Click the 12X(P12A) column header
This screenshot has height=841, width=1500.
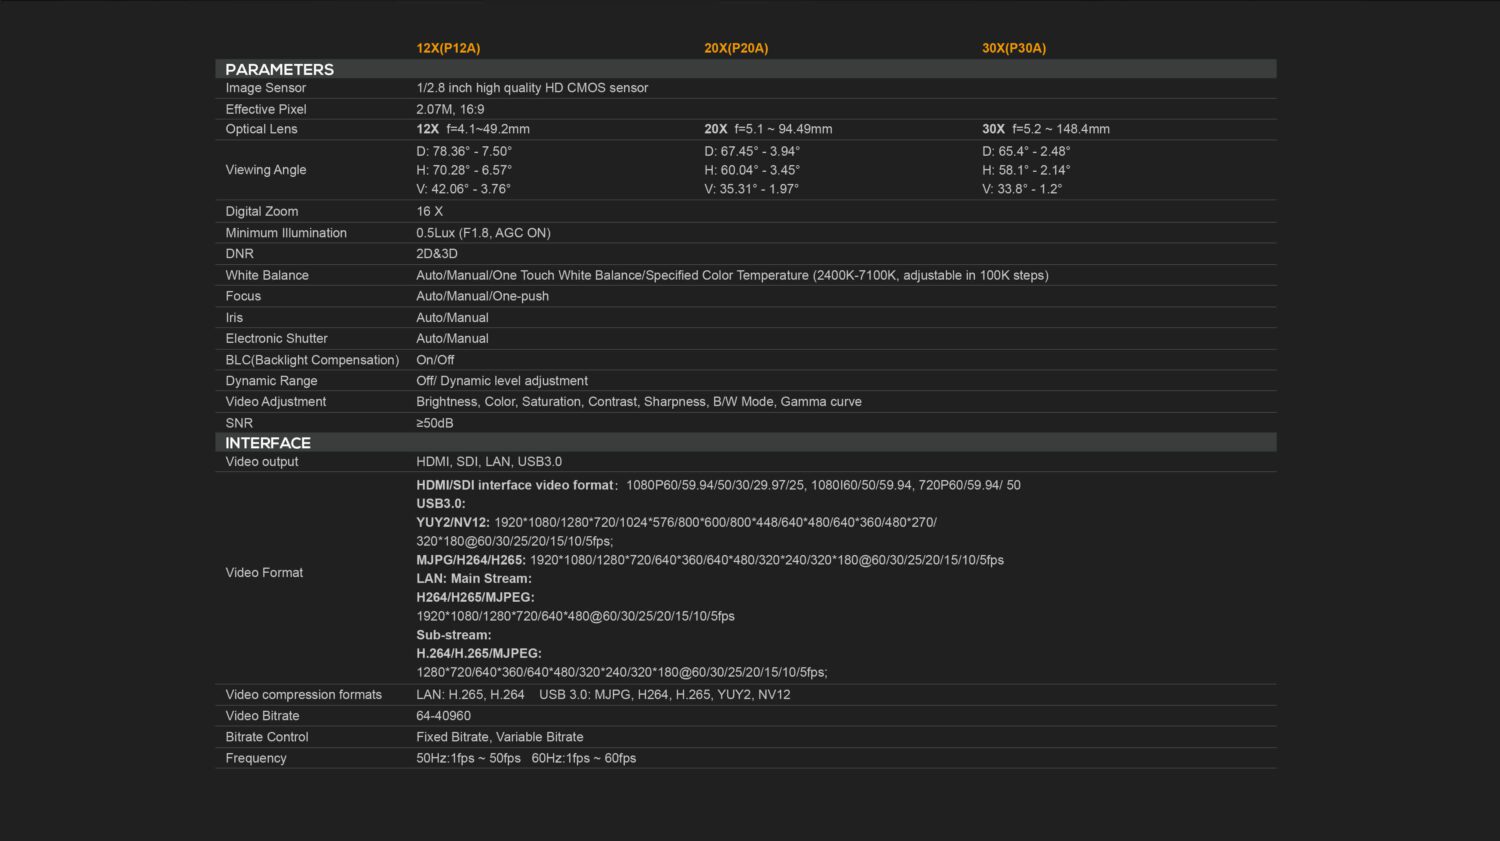point(448,48)
